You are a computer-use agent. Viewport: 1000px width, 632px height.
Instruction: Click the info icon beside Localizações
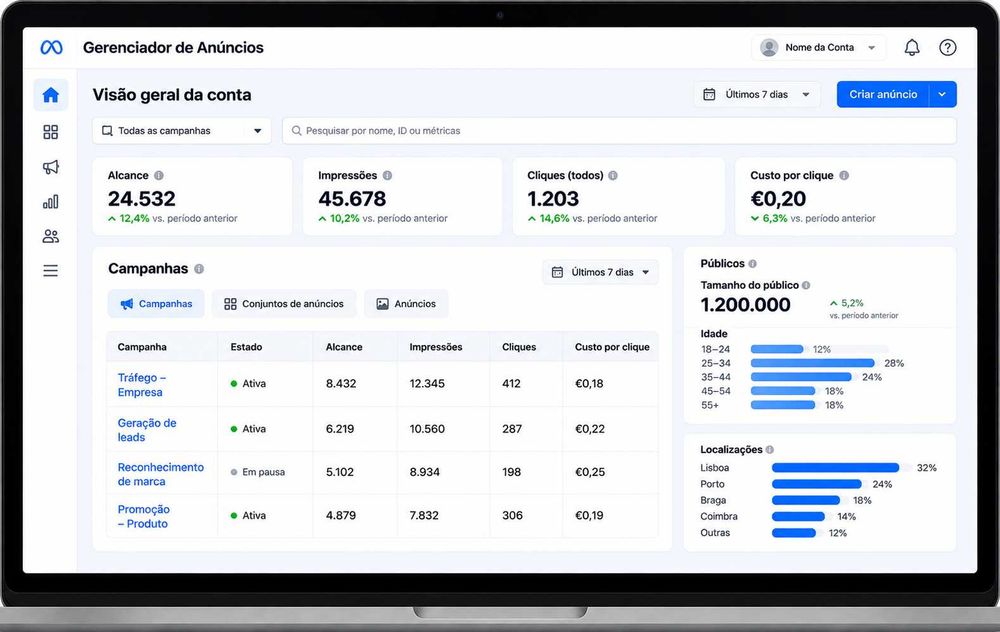click(770, 450)
